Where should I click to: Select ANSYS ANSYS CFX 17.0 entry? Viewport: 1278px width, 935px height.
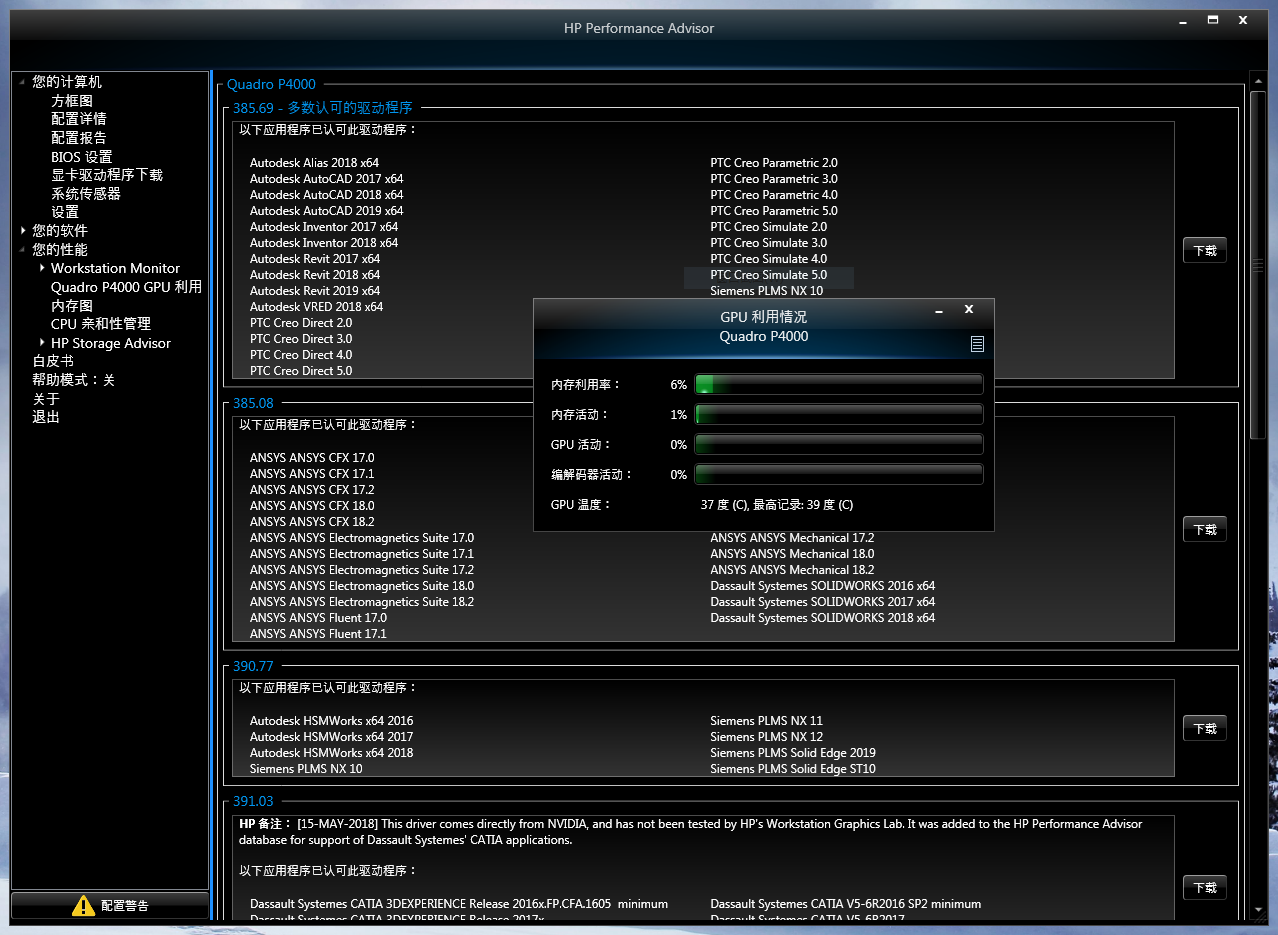click(312, 458)
